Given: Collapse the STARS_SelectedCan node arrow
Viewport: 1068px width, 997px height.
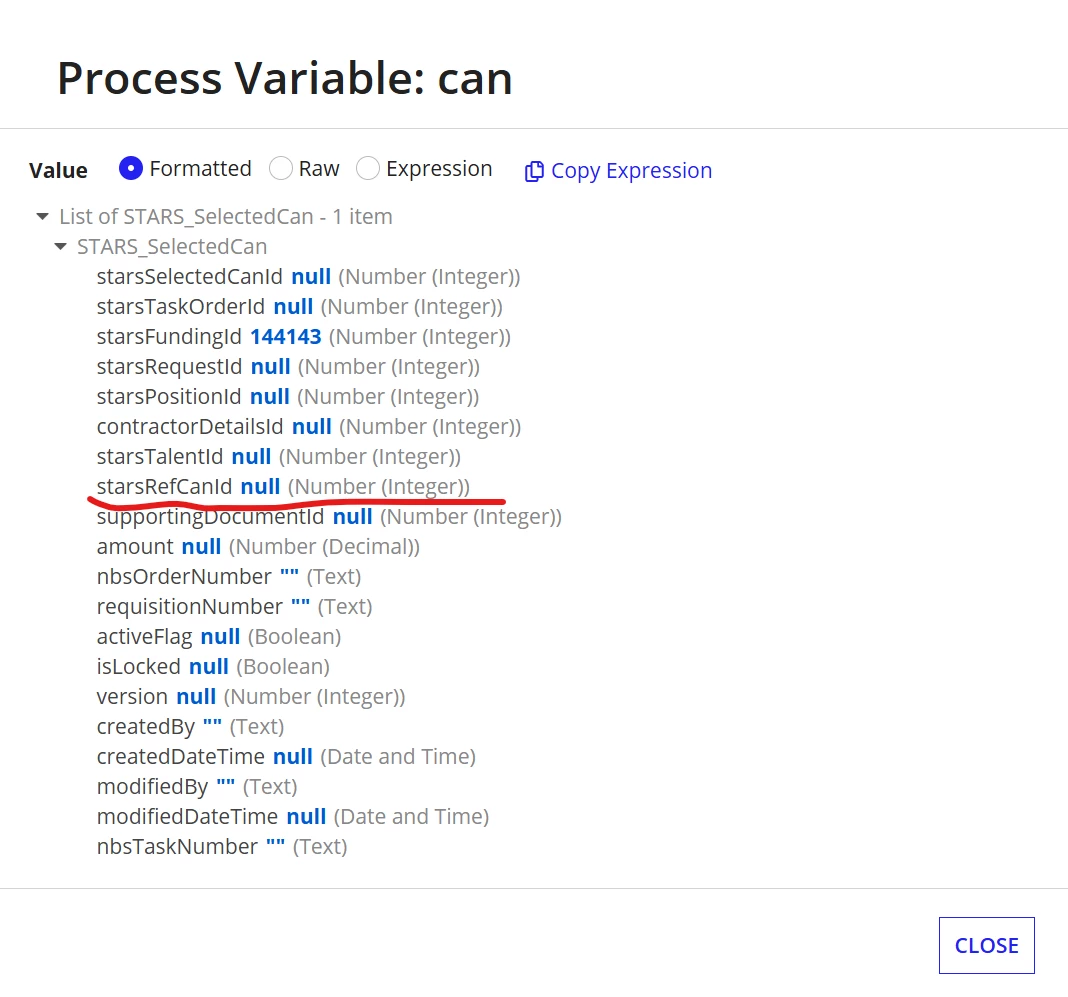Looking at the screenshot, I should click(61, 247).
